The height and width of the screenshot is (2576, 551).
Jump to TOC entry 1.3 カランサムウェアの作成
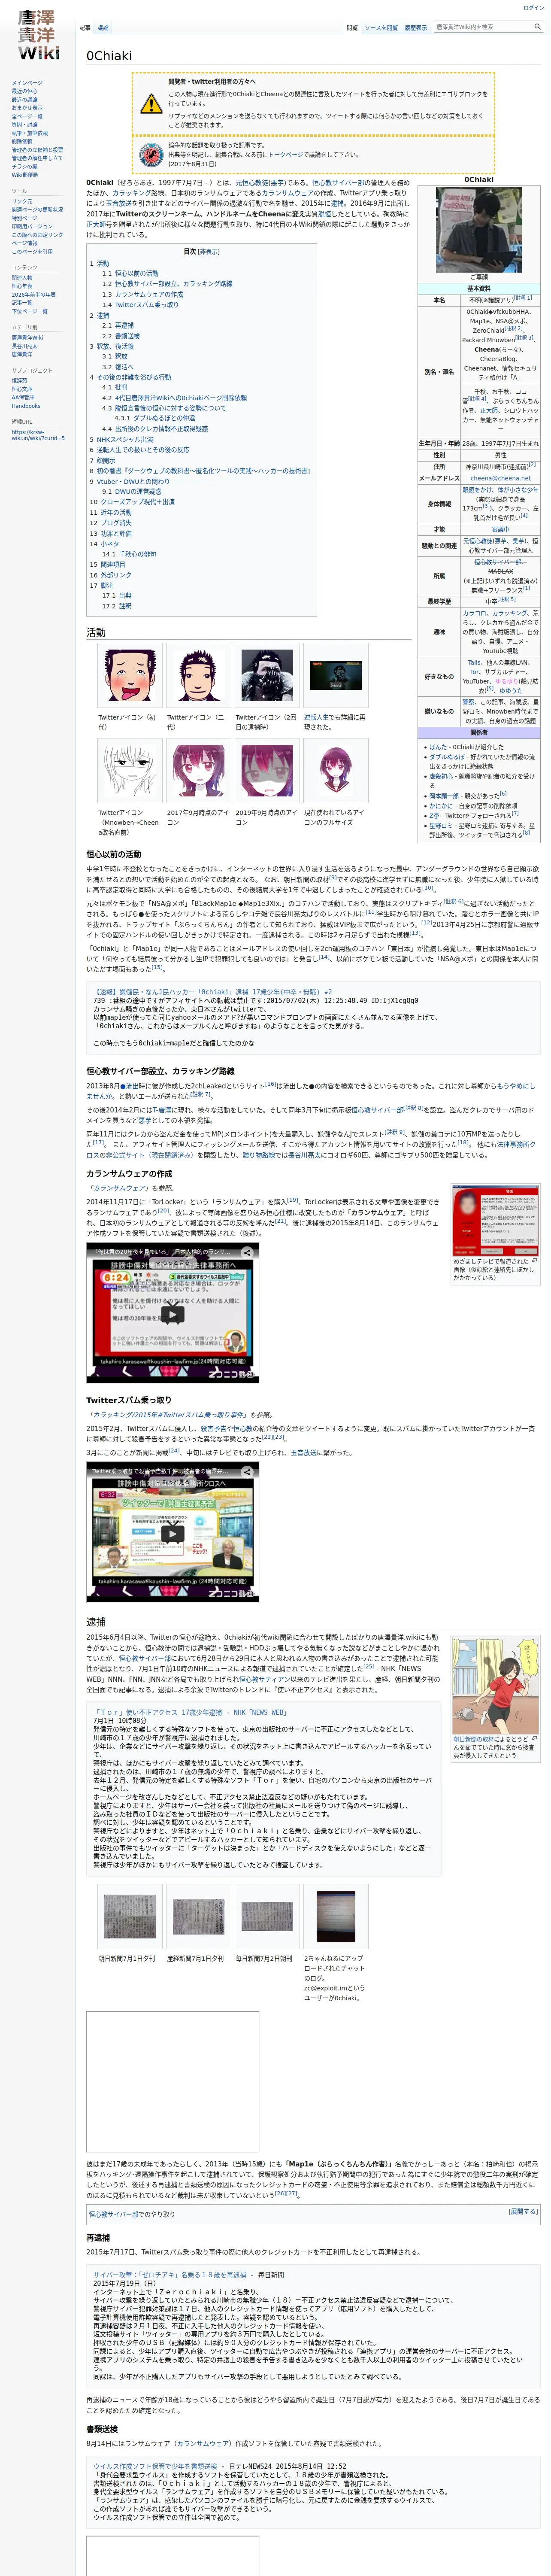pyautogui.click(x=142, y=294)
